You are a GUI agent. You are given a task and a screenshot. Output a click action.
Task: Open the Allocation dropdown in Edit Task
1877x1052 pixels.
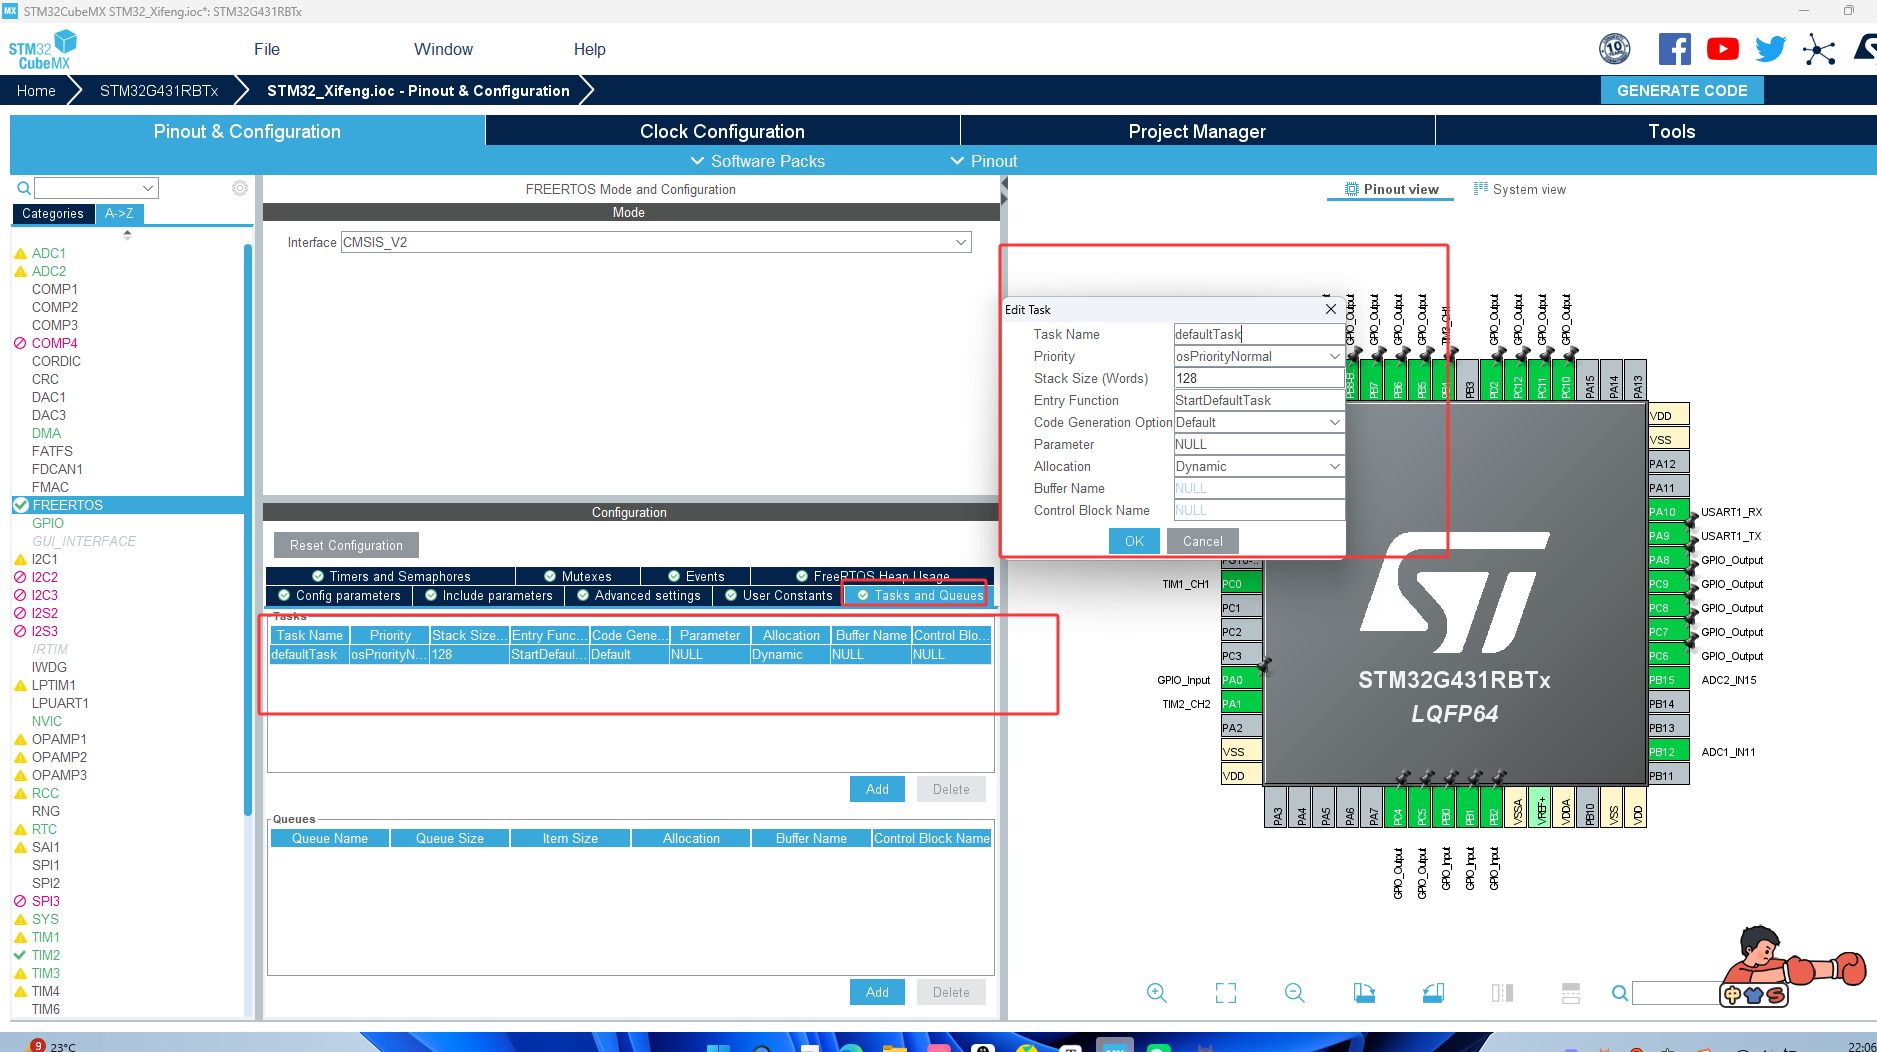(1335, 466)
